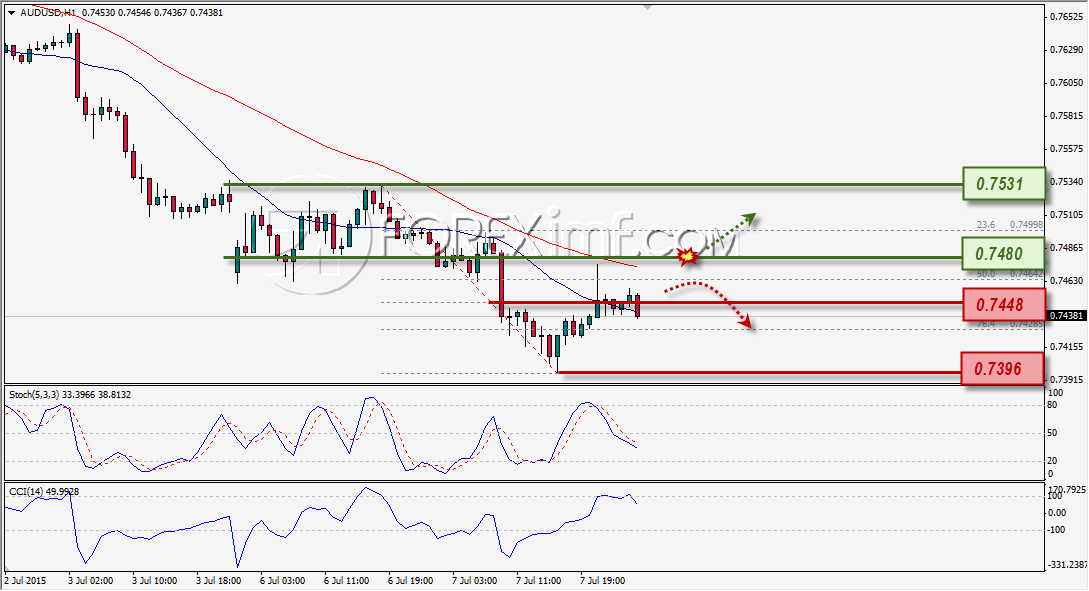
Task: Click the 0.75105 price scale value
Action: 1067,215
